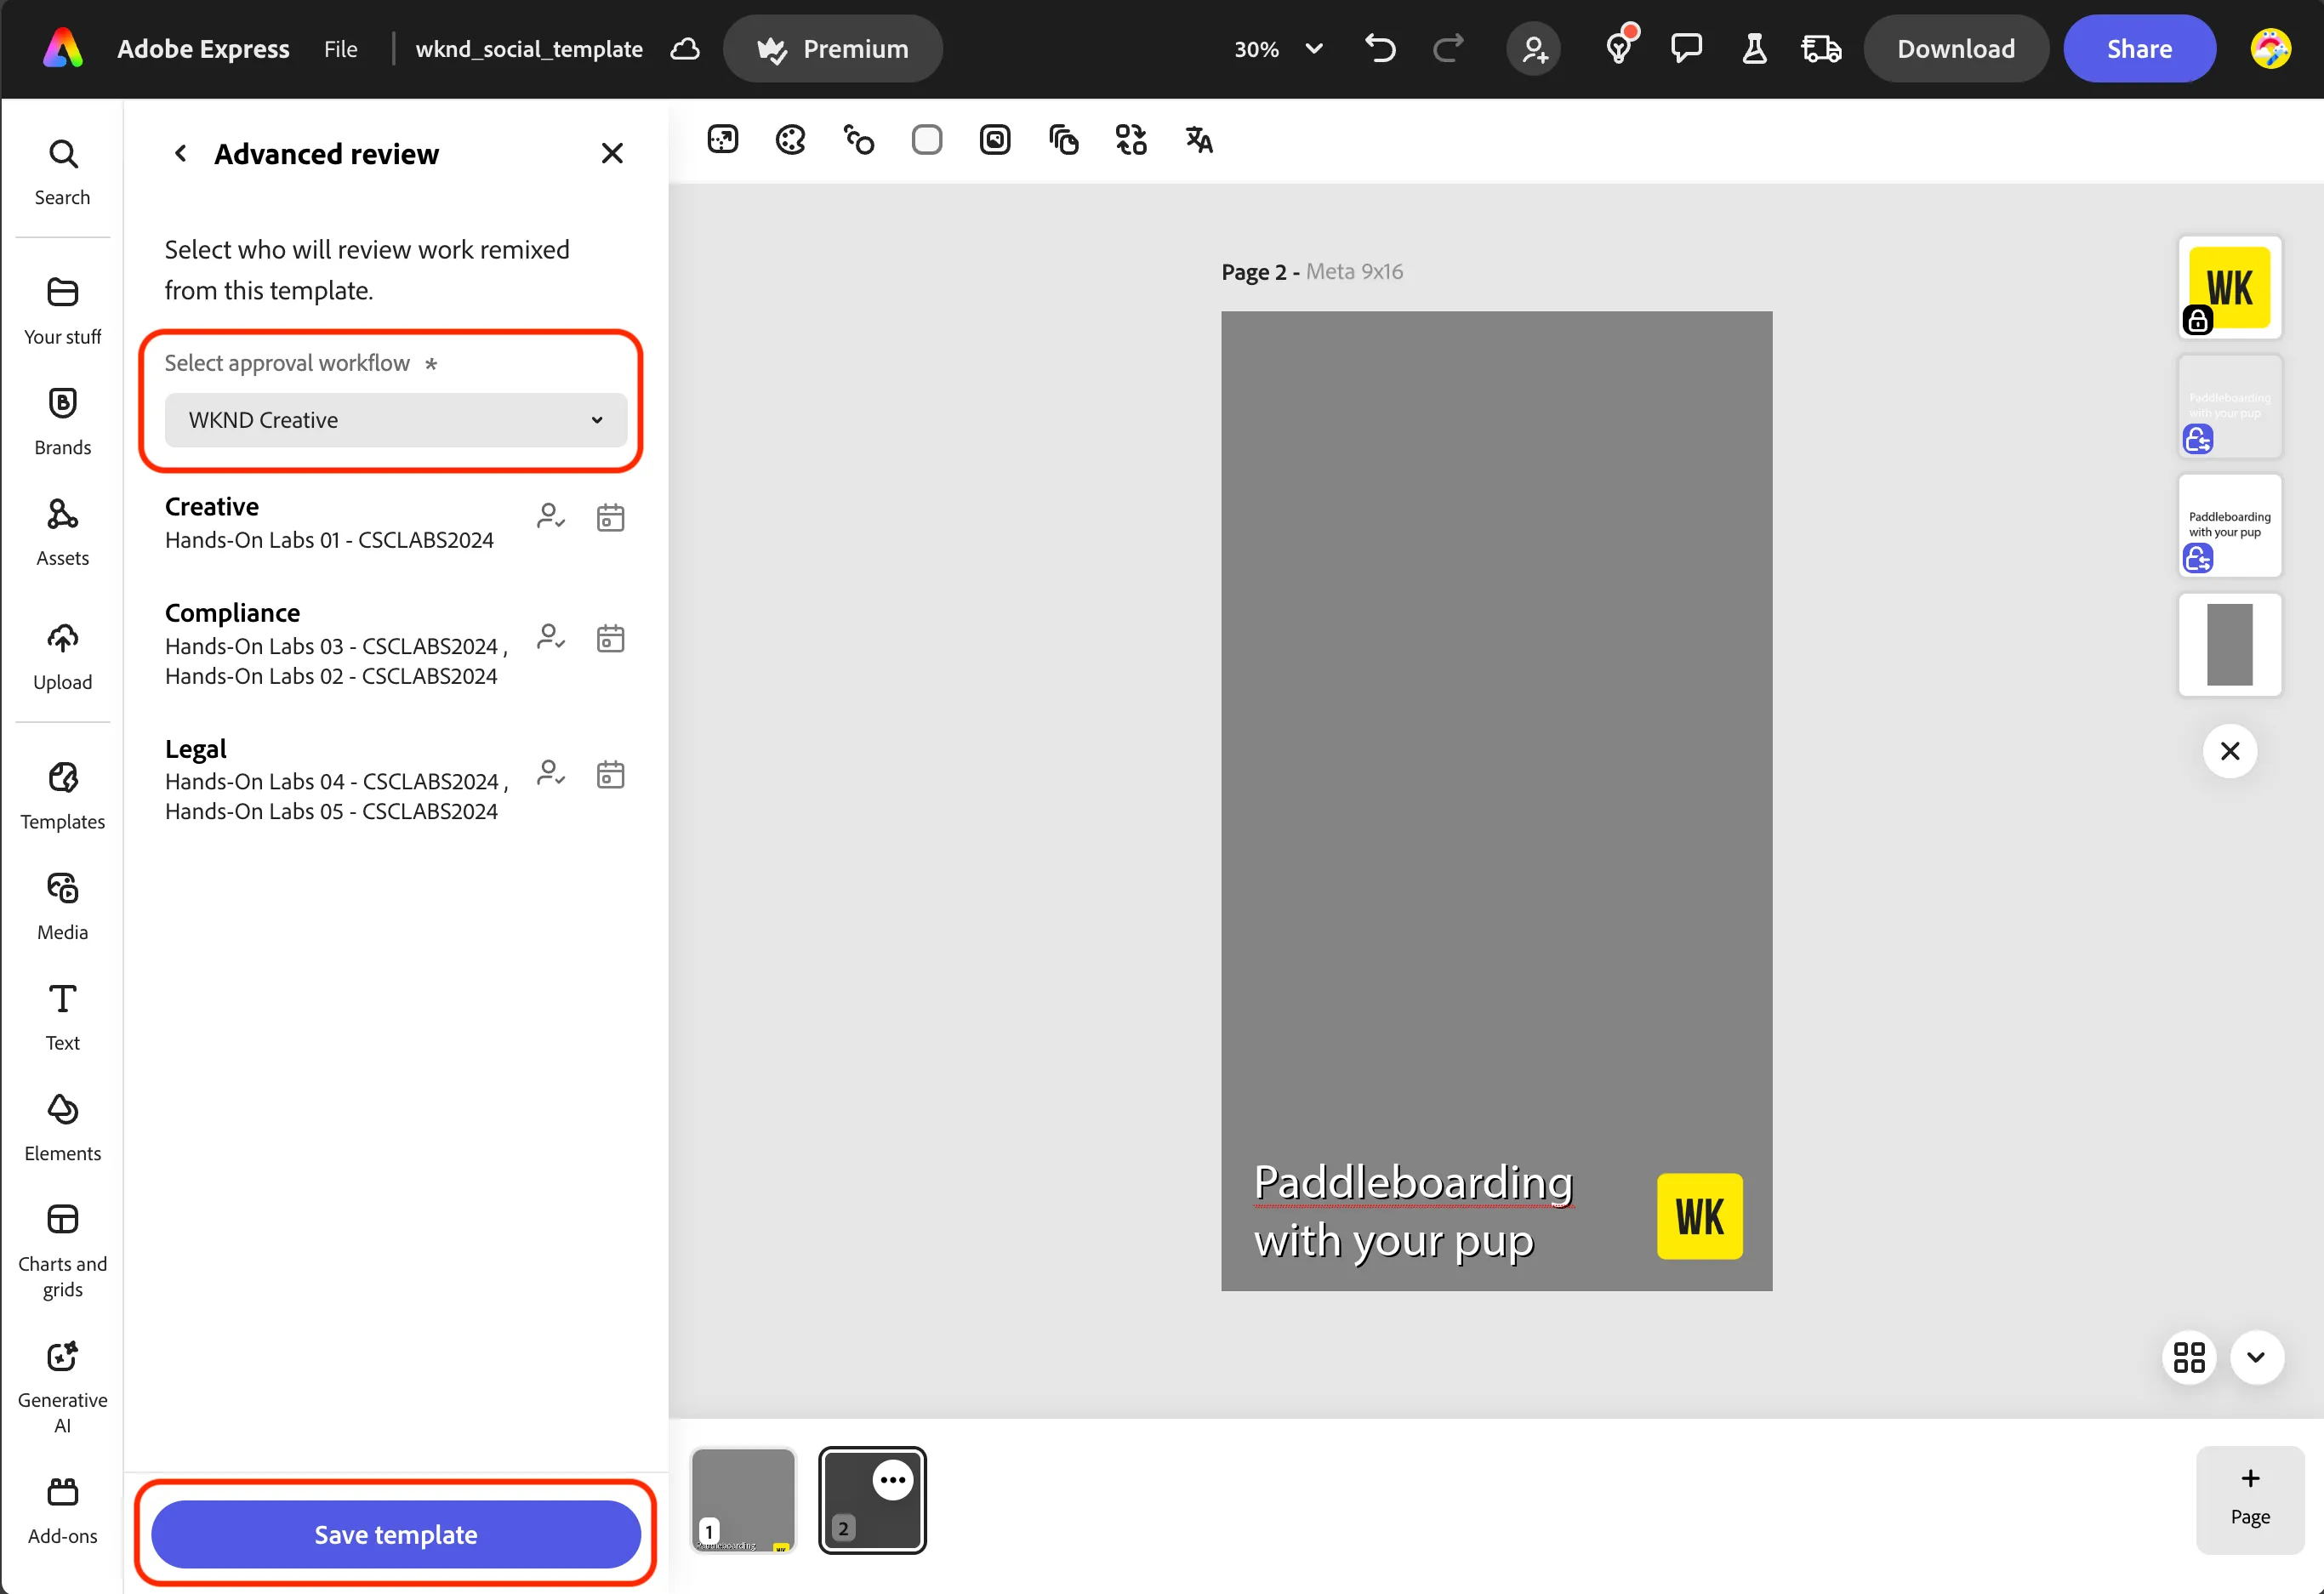Viewport: 2324px width, 1594px height.
Task: Click the lightbulb icon with notification
Action: (x=1619, y=47)
